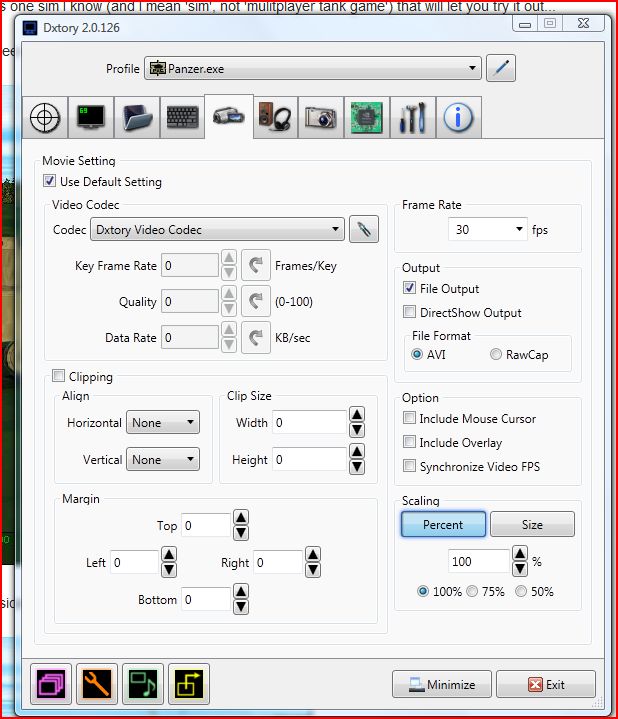This screenshot has height=719, width=618.
Task: Focus the Right margin input field
Action: coord(278,562)
